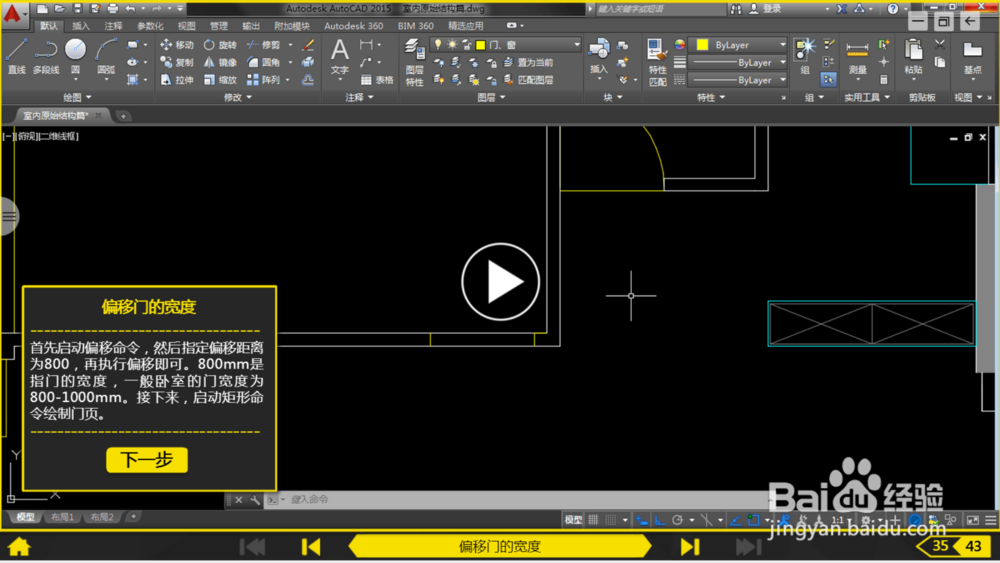
Task: Toggle polar tracking in status bar
Action: tap(677, 520)
